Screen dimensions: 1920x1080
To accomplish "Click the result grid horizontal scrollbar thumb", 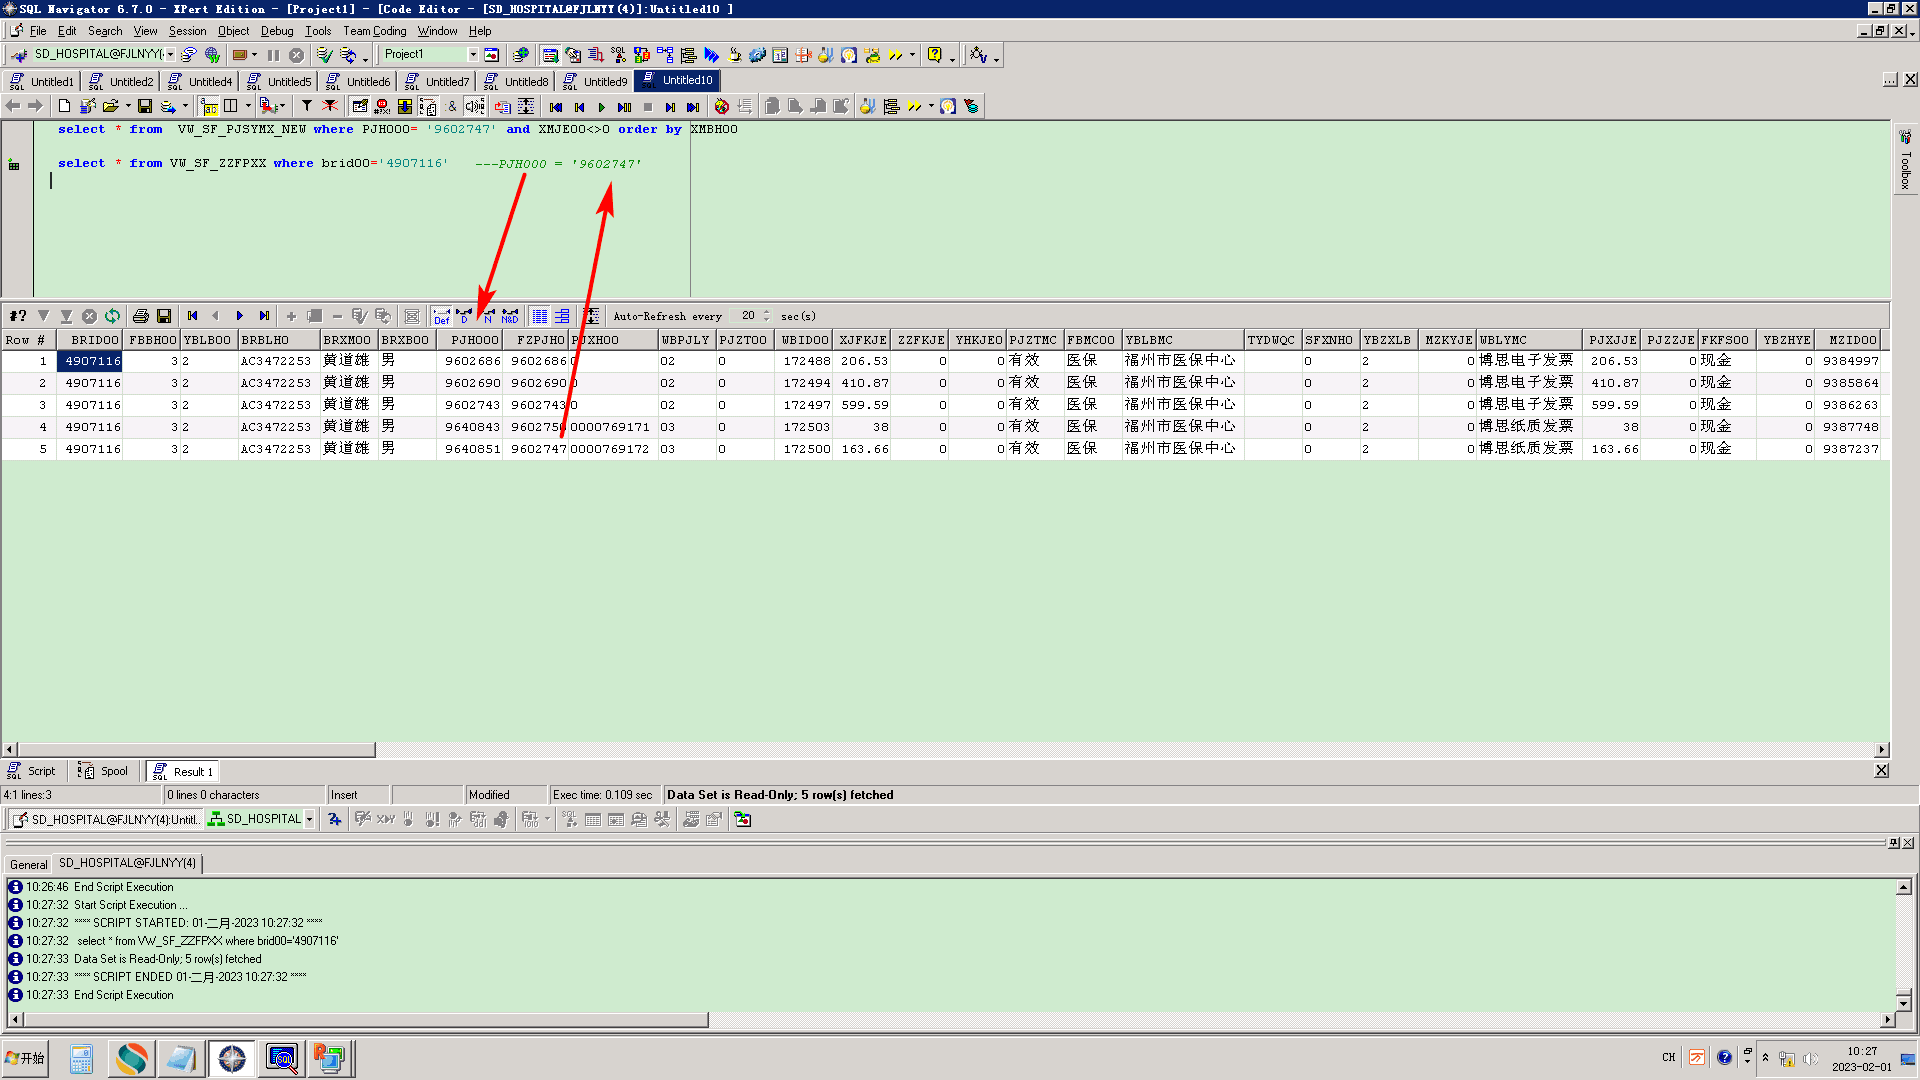I will (x=195, y=749).
